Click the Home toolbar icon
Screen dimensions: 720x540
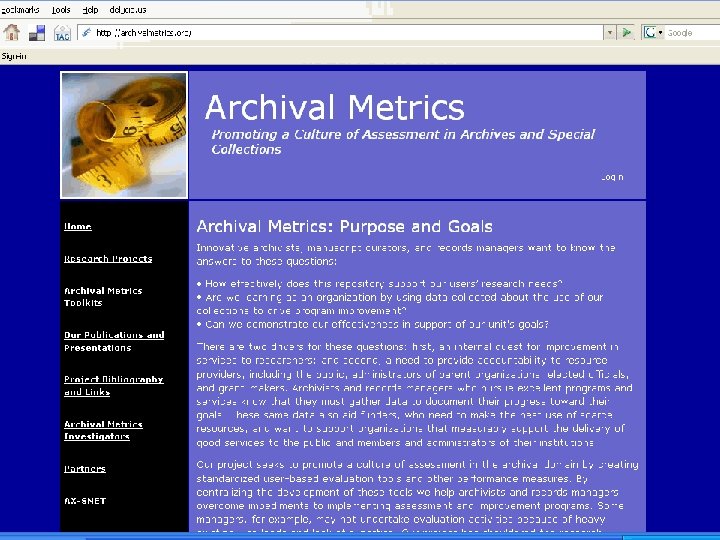coord(12,33)
